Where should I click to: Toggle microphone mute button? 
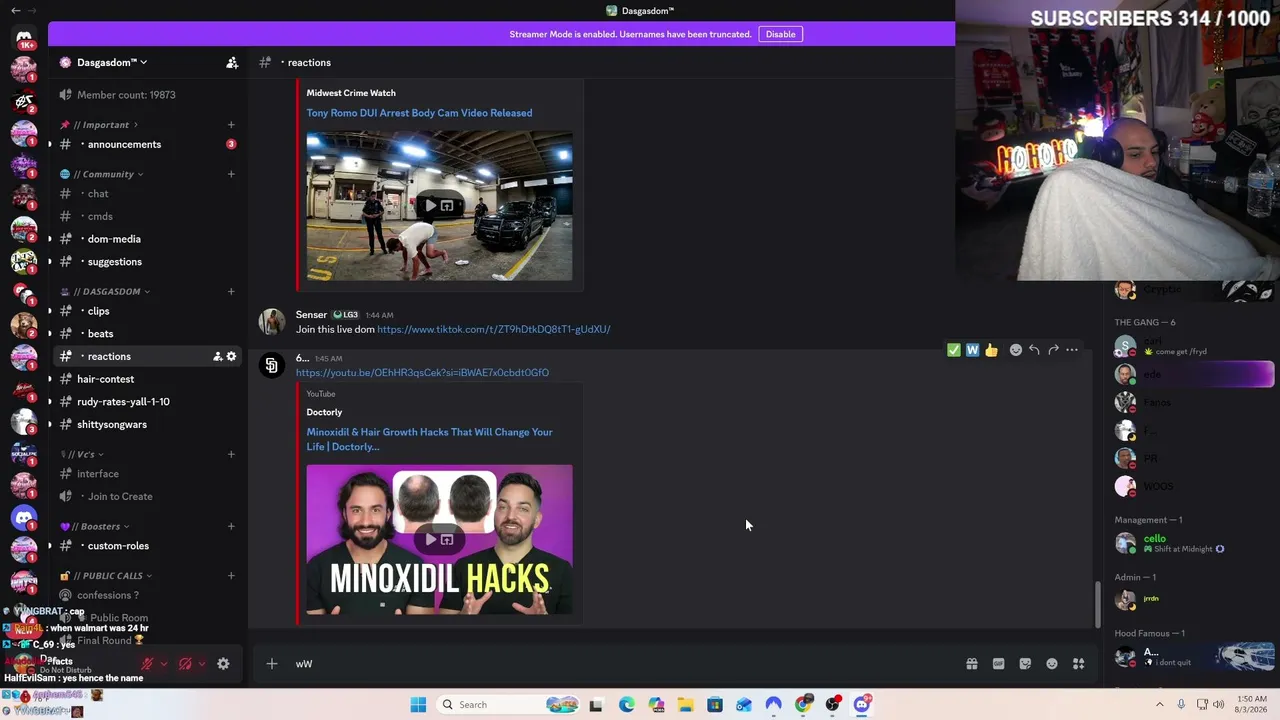(x=147, y=663)
